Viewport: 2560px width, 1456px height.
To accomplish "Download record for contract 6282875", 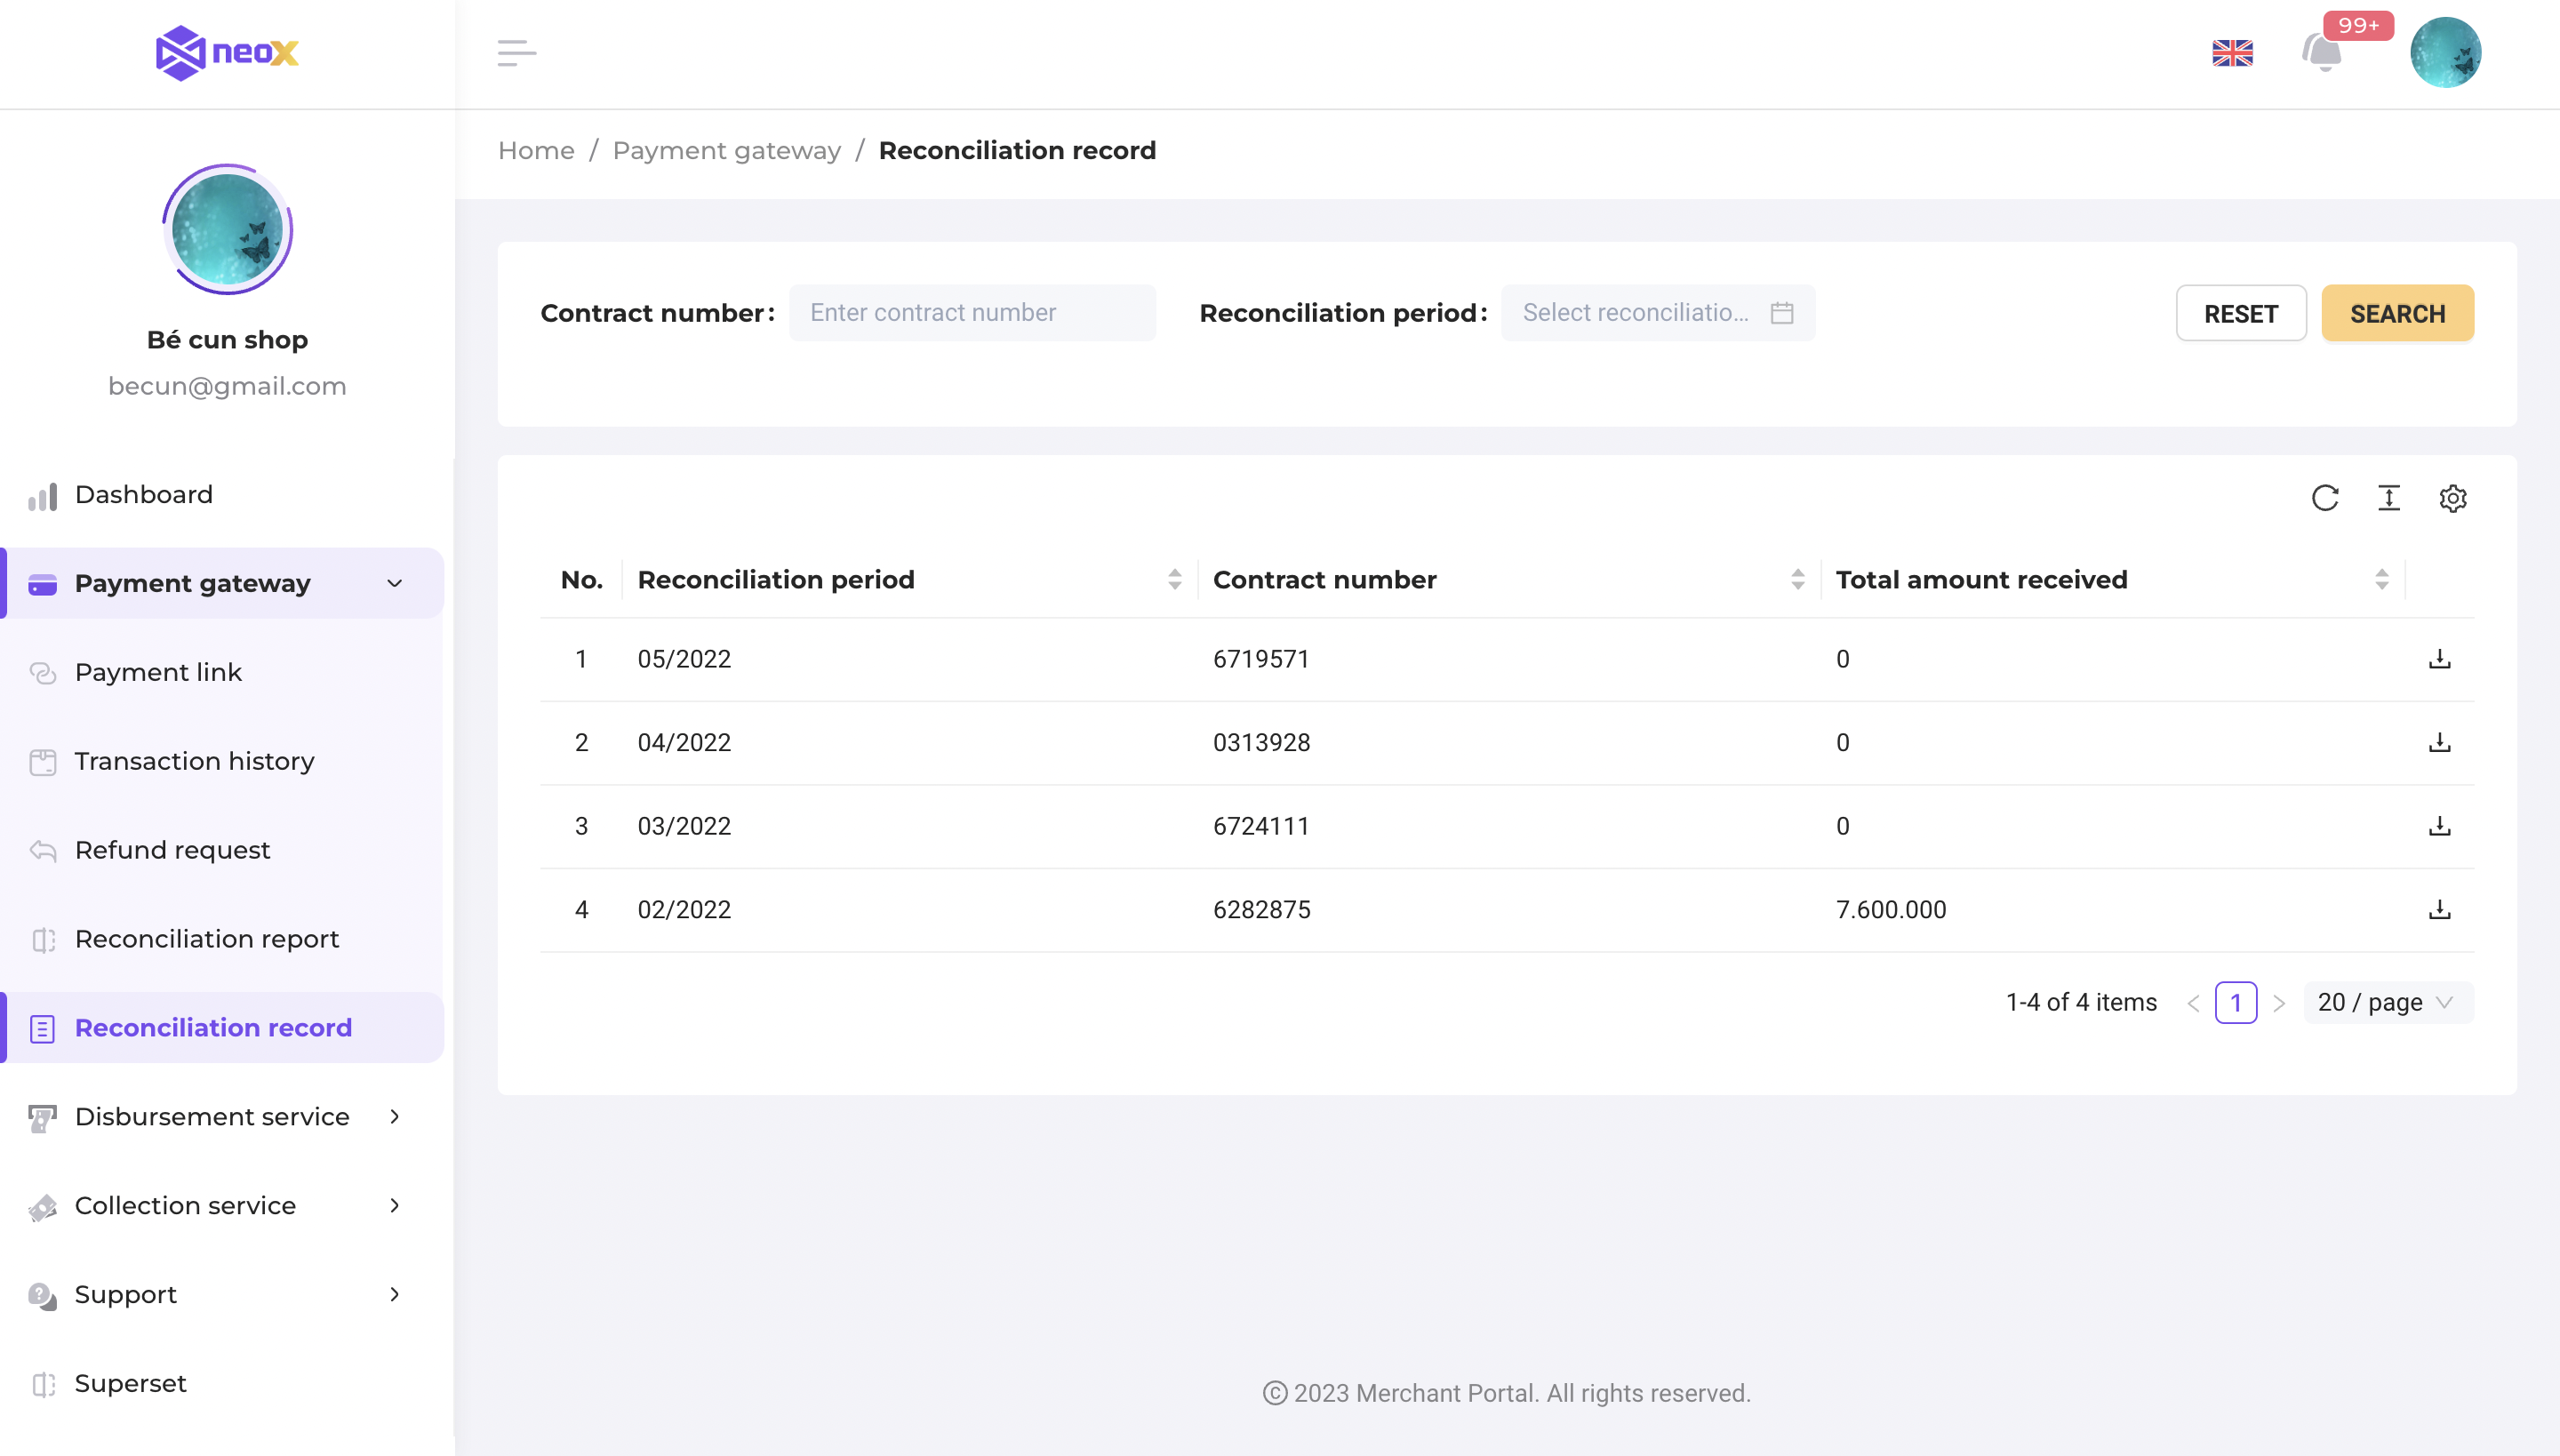I will tap(2439, 910).
